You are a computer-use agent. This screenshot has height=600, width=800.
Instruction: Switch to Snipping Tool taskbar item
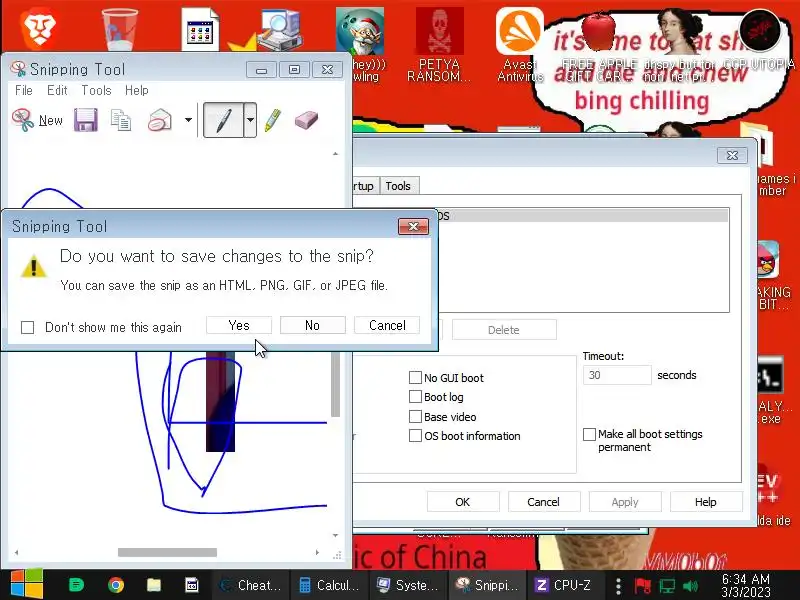point(486,585)
